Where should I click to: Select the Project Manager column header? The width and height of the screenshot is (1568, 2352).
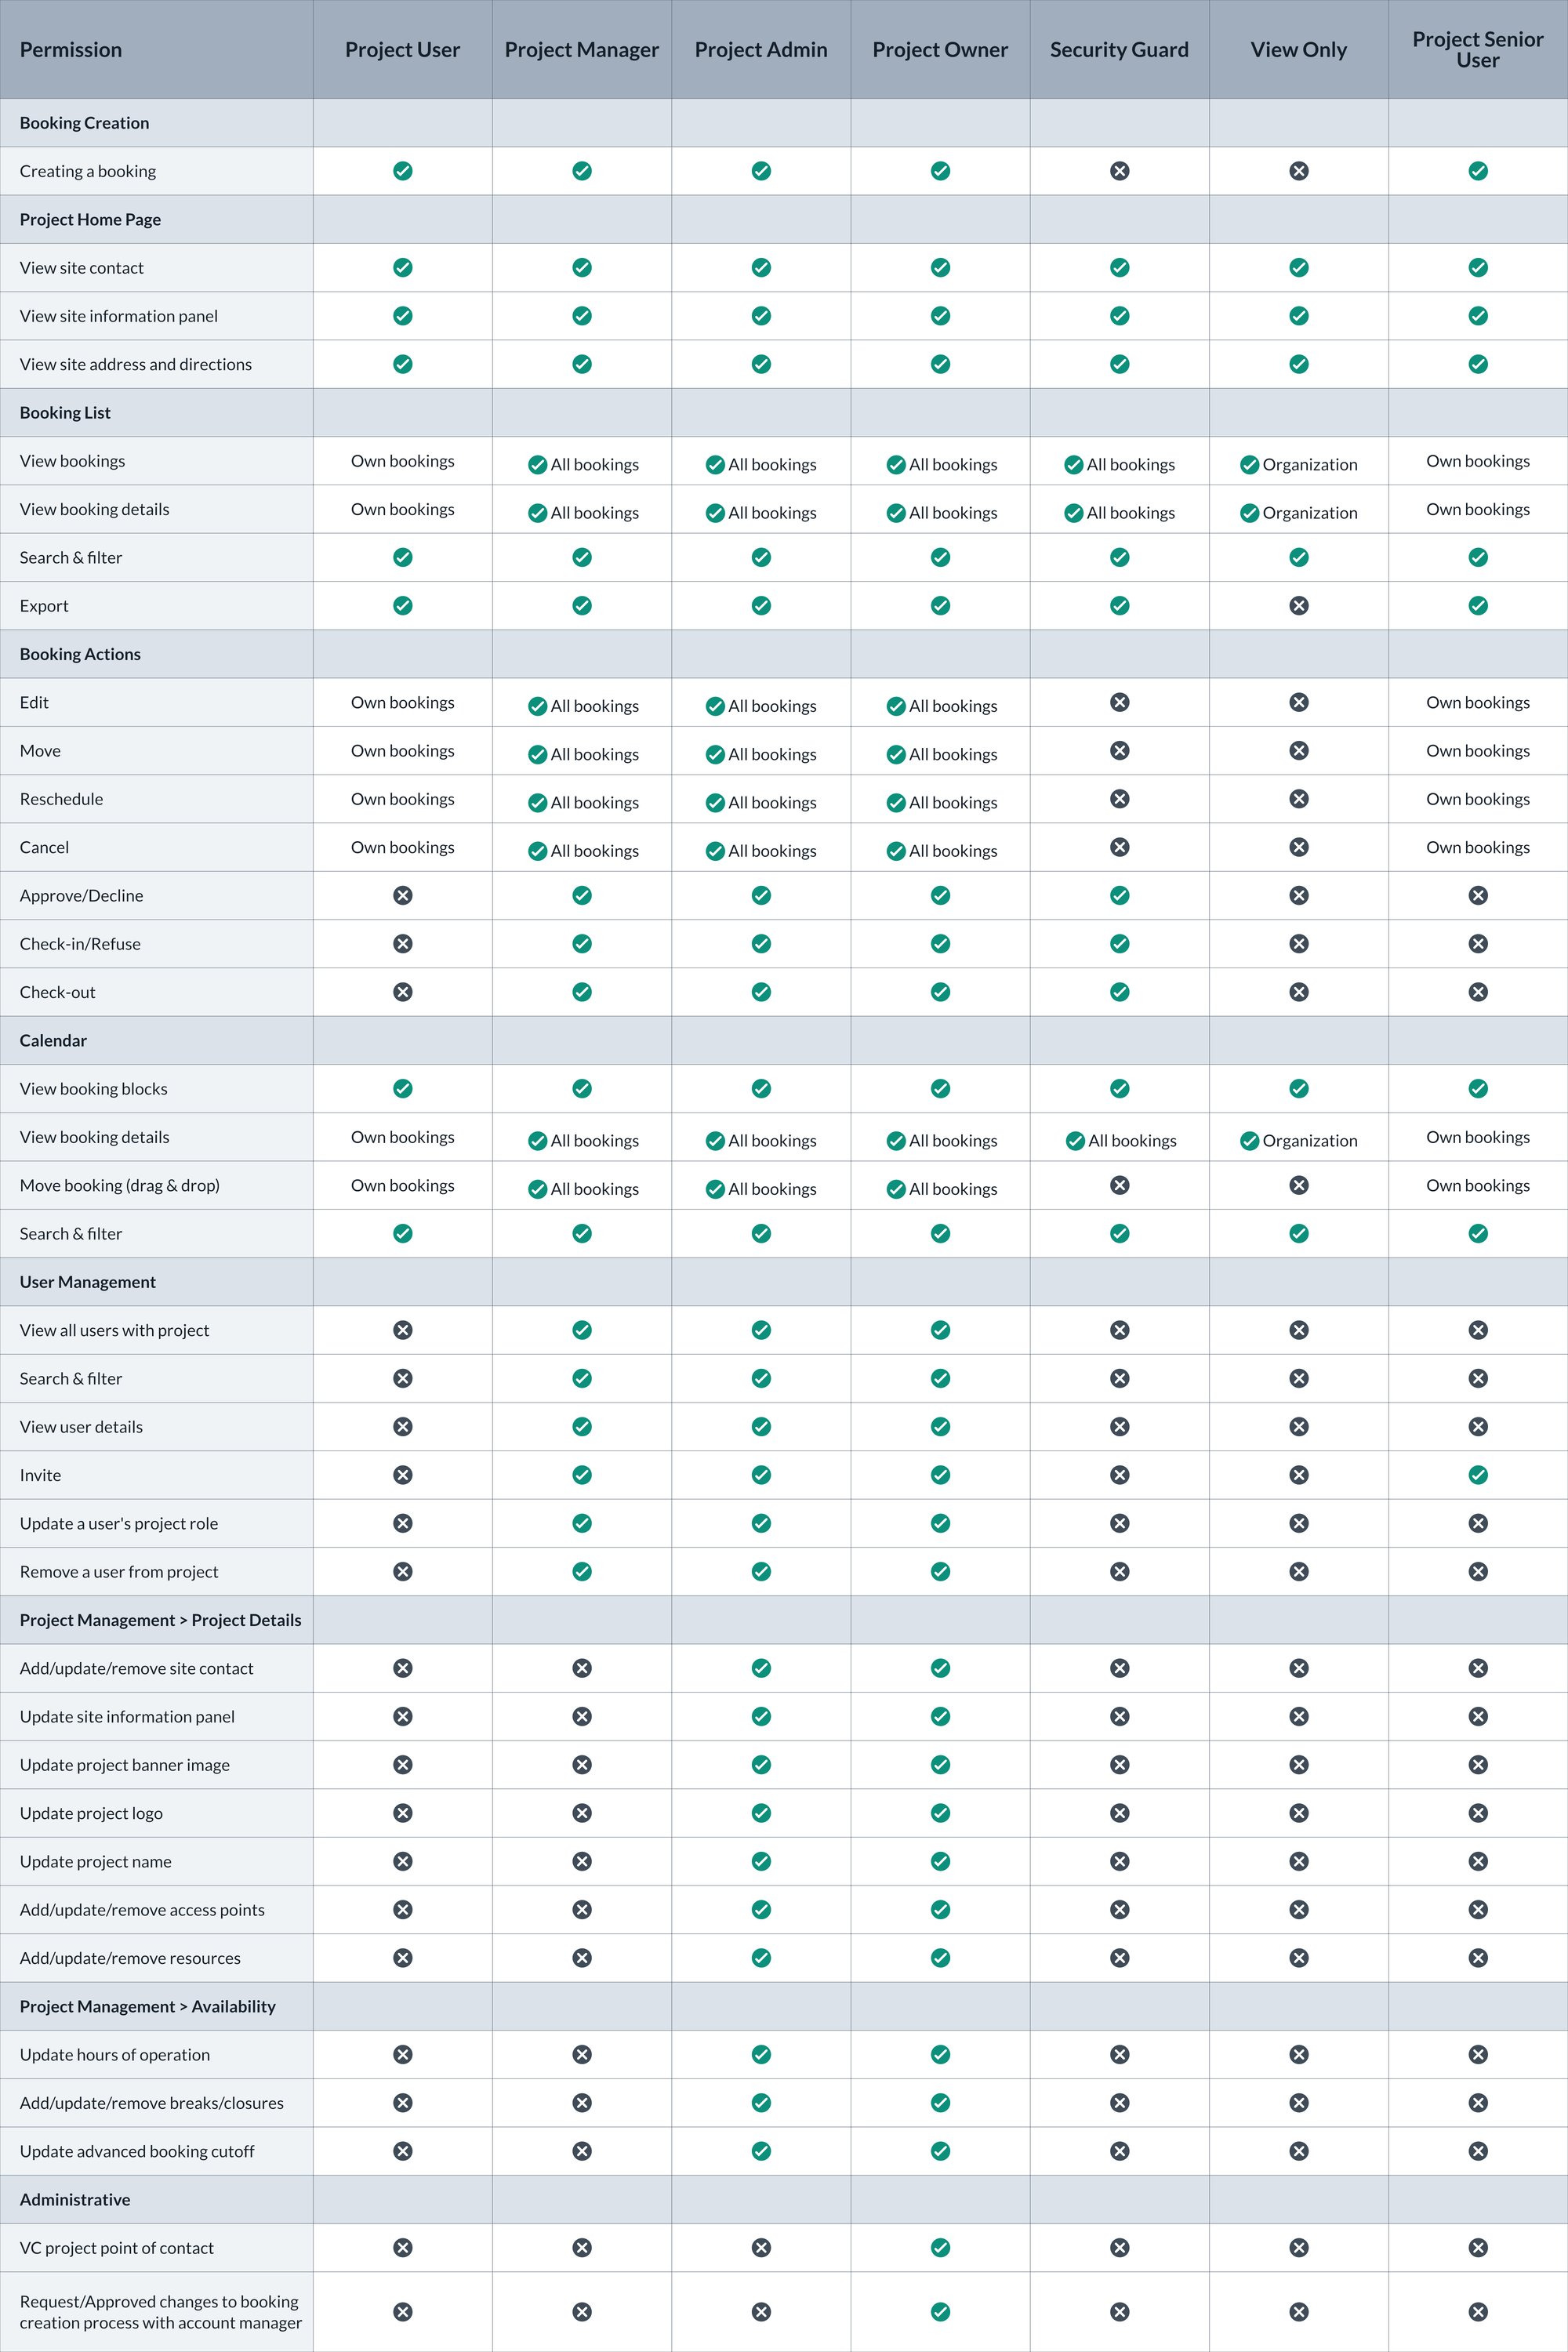coord(581,49)
